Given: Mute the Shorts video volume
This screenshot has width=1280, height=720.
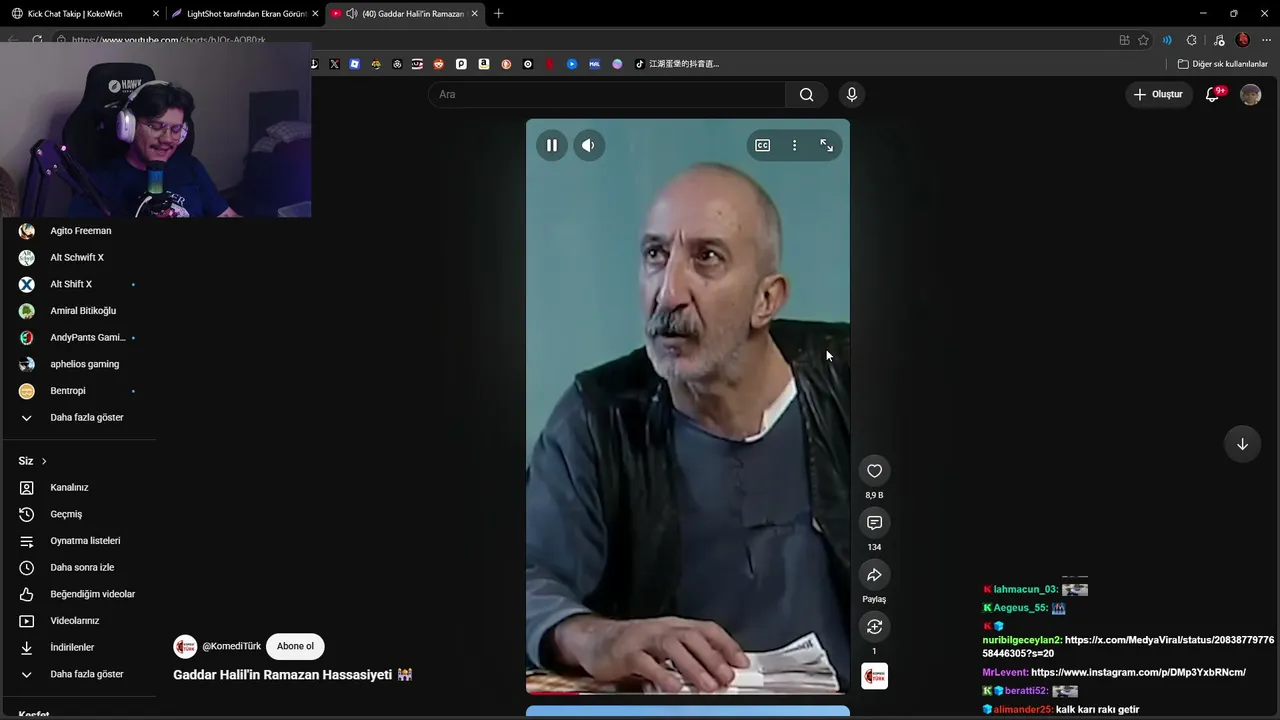Looking at the screenshot, I should 588,145.
